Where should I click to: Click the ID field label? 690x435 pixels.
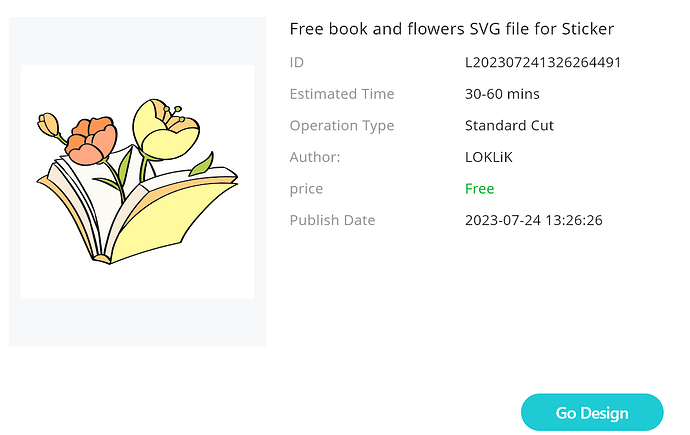[x=297, y=62]
